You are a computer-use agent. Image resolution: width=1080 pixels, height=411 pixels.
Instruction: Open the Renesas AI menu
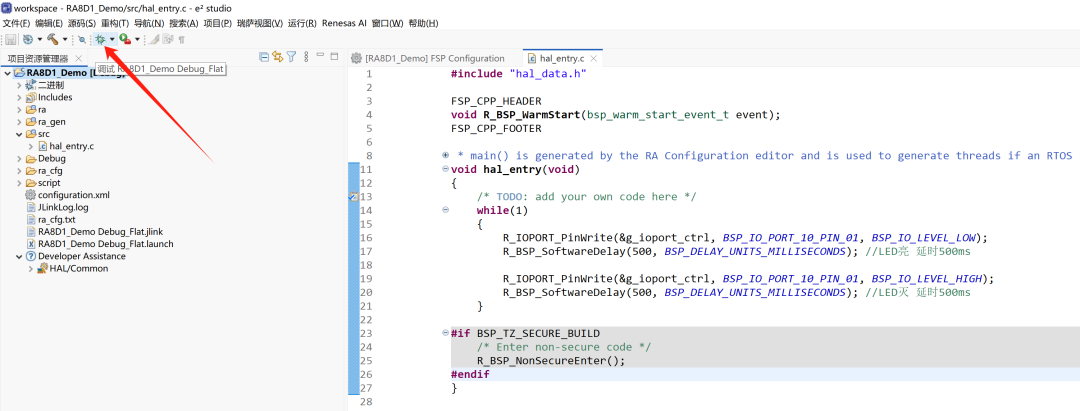tap(344, 23)
